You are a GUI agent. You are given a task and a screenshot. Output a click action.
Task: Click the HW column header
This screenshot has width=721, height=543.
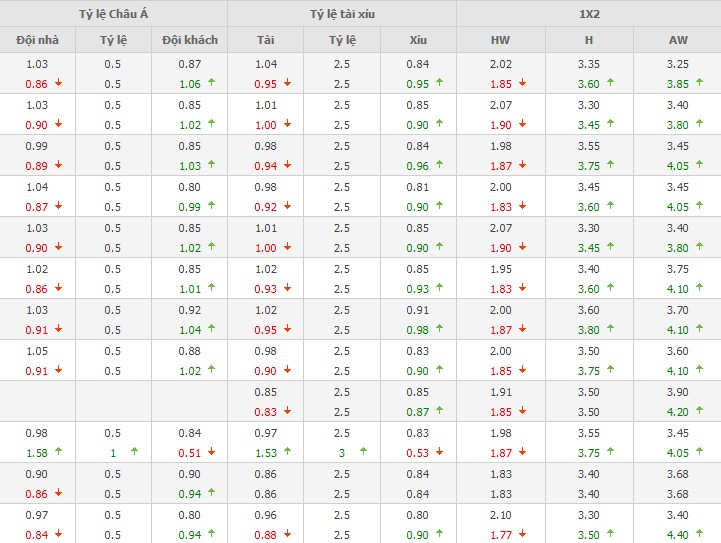coord(500,40)
